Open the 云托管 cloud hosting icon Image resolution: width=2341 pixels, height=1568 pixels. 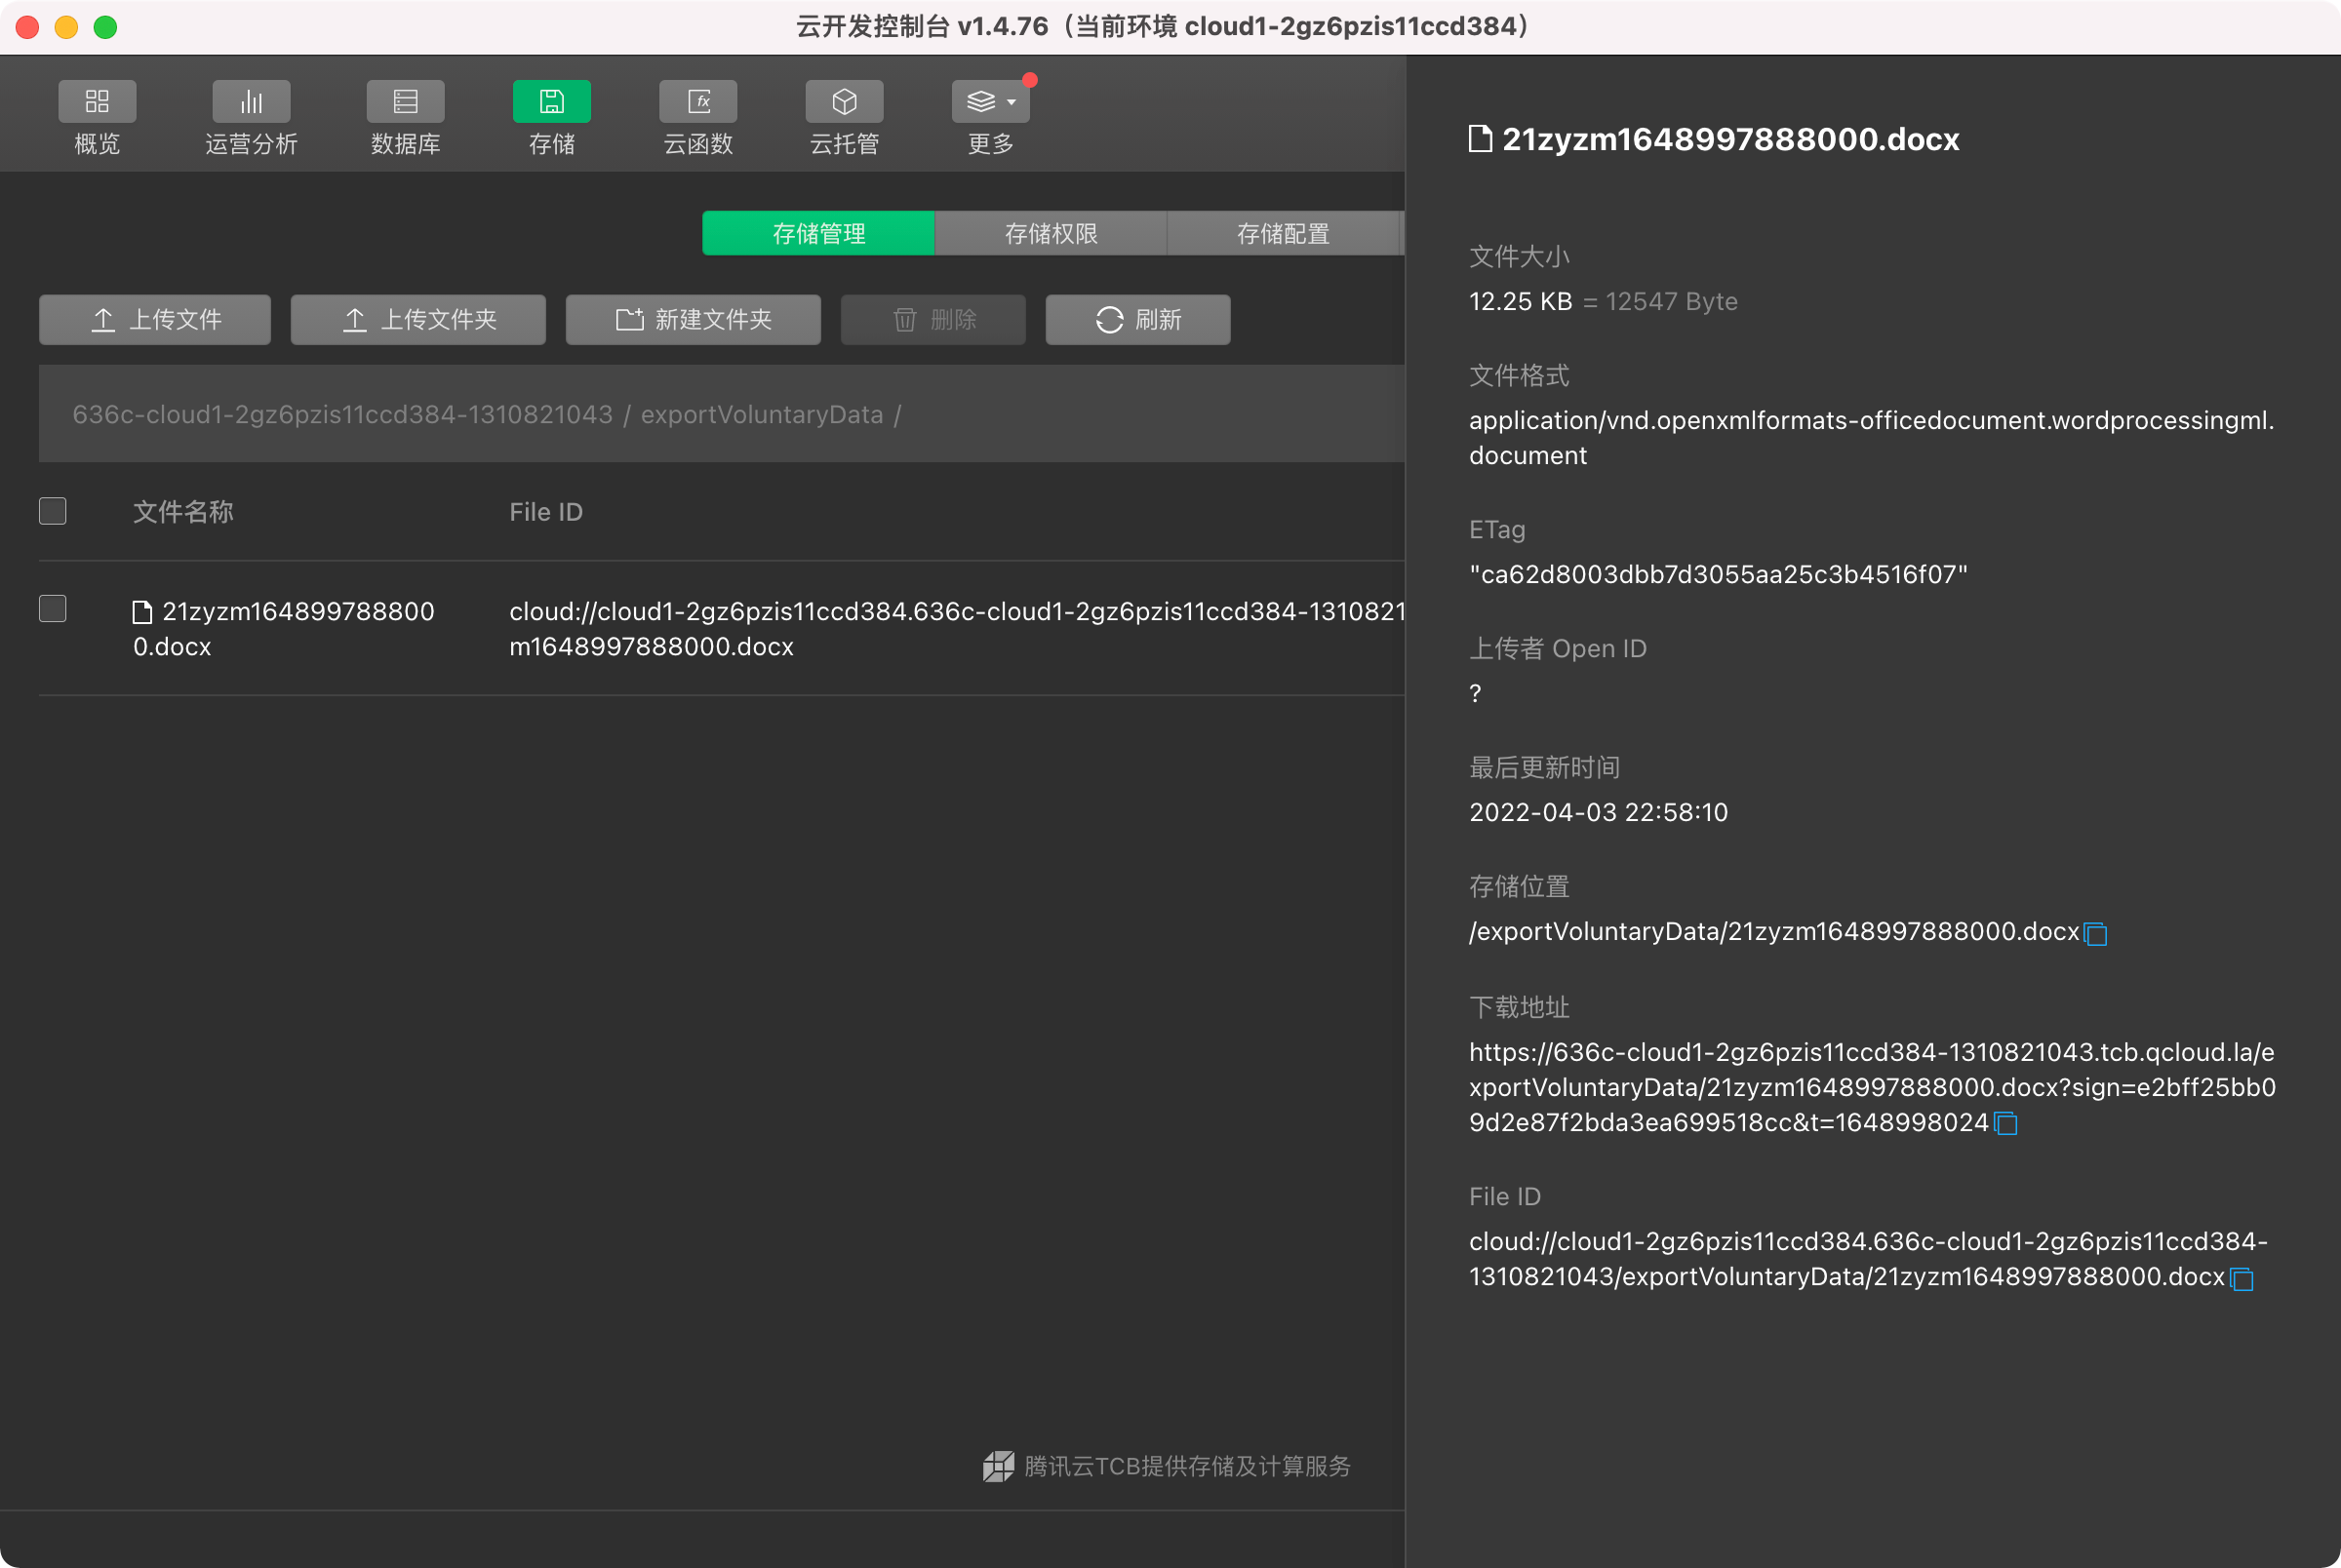pos(844,102)
